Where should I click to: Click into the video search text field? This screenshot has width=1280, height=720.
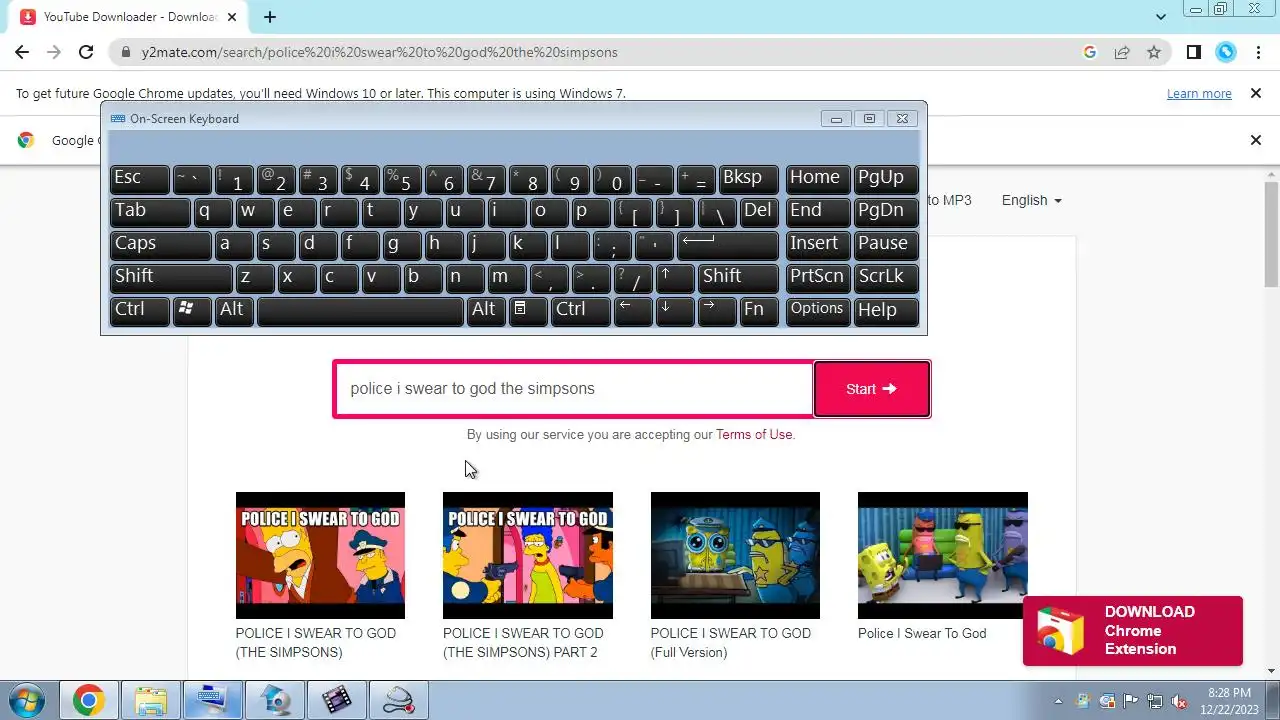574,389
